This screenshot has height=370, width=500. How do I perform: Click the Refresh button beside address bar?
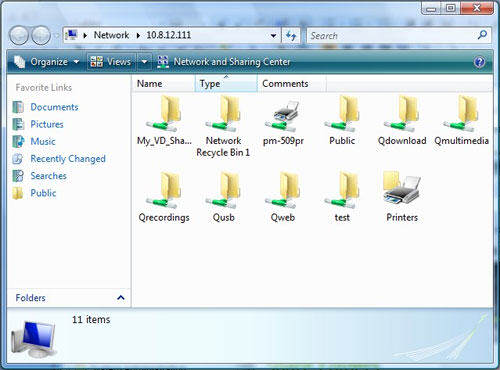coord(291,35)
